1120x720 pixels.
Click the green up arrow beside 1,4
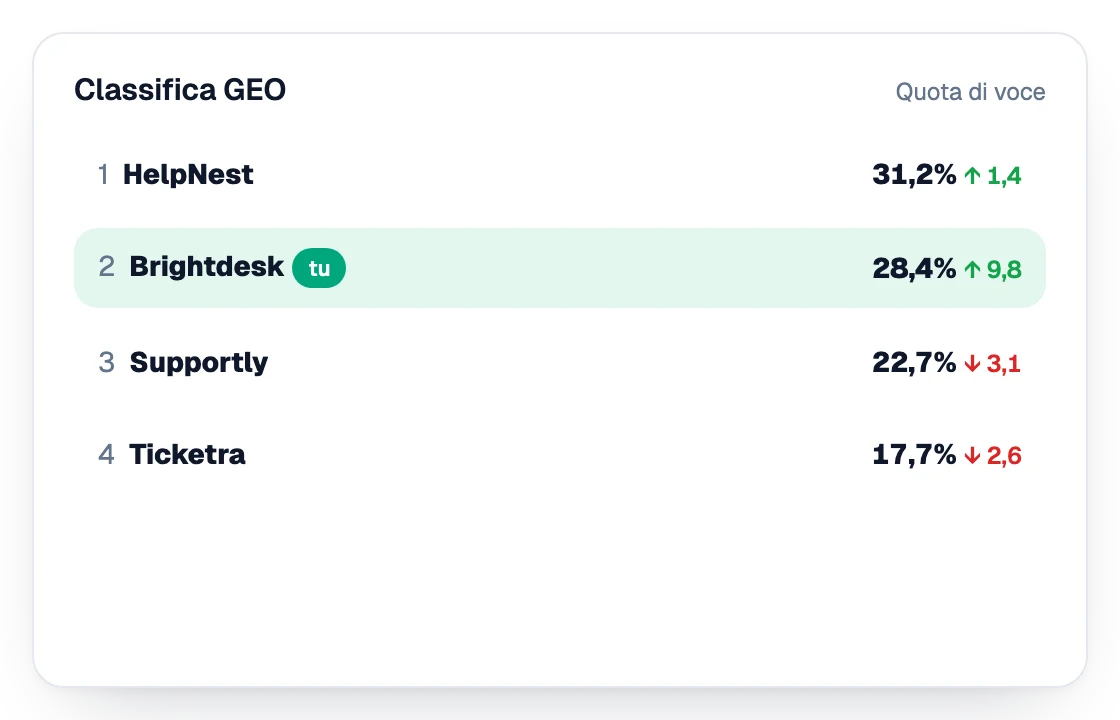pyautogui.click(x=972, y=176)
